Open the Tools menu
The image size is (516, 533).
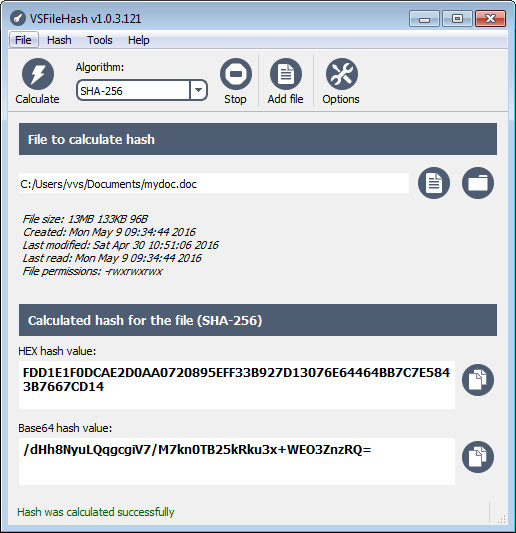[100, 40]
